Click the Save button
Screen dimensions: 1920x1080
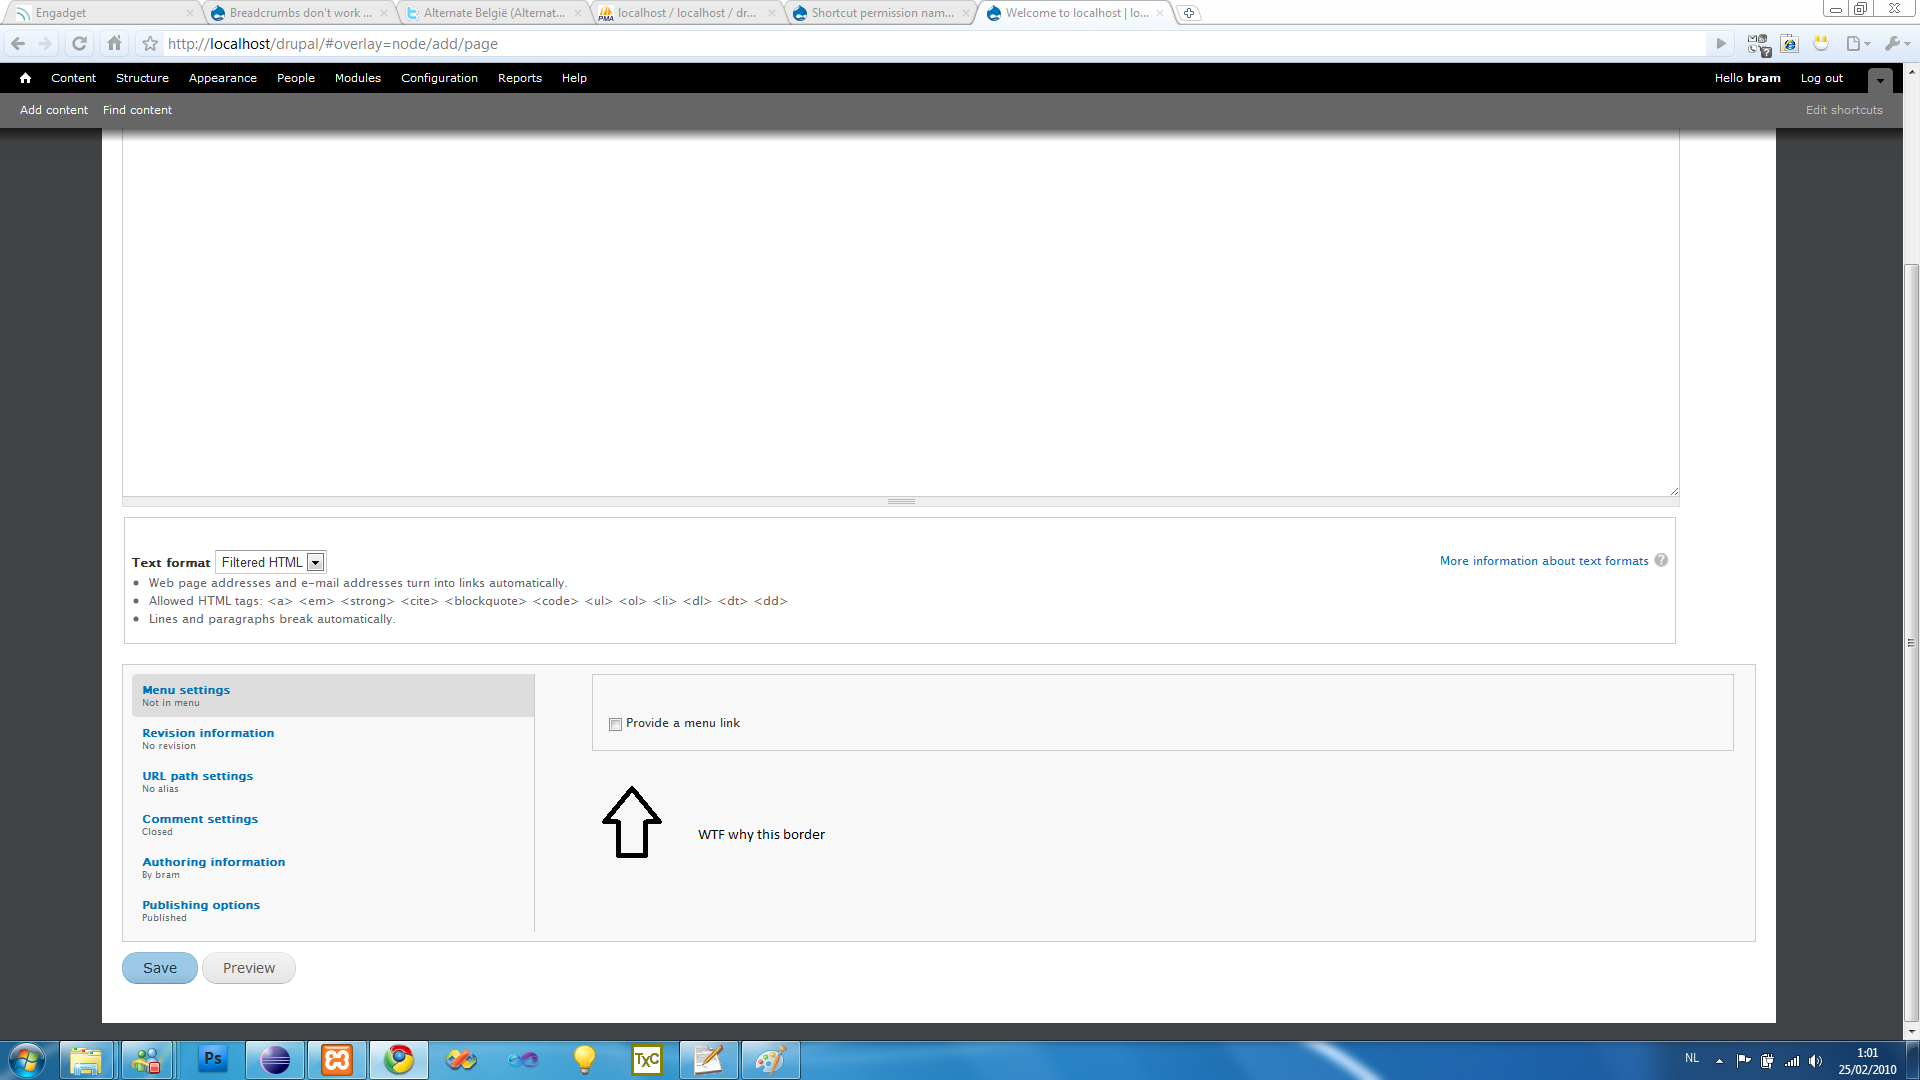(x=160, y=968)
